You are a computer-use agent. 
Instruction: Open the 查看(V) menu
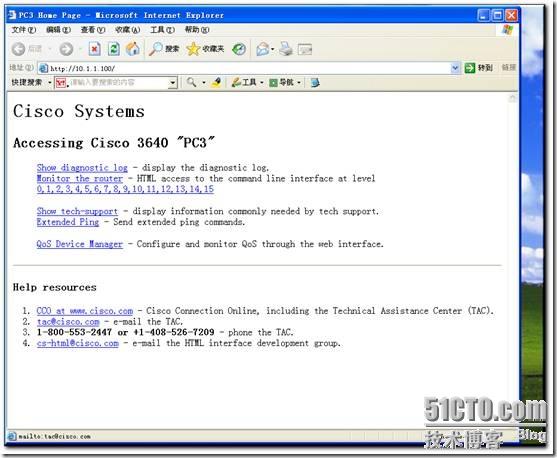(93, 30)
